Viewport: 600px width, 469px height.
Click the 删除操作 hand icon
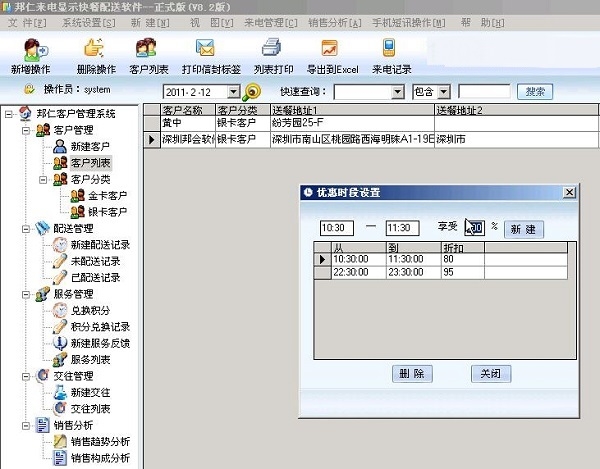(x=94, y=48)
